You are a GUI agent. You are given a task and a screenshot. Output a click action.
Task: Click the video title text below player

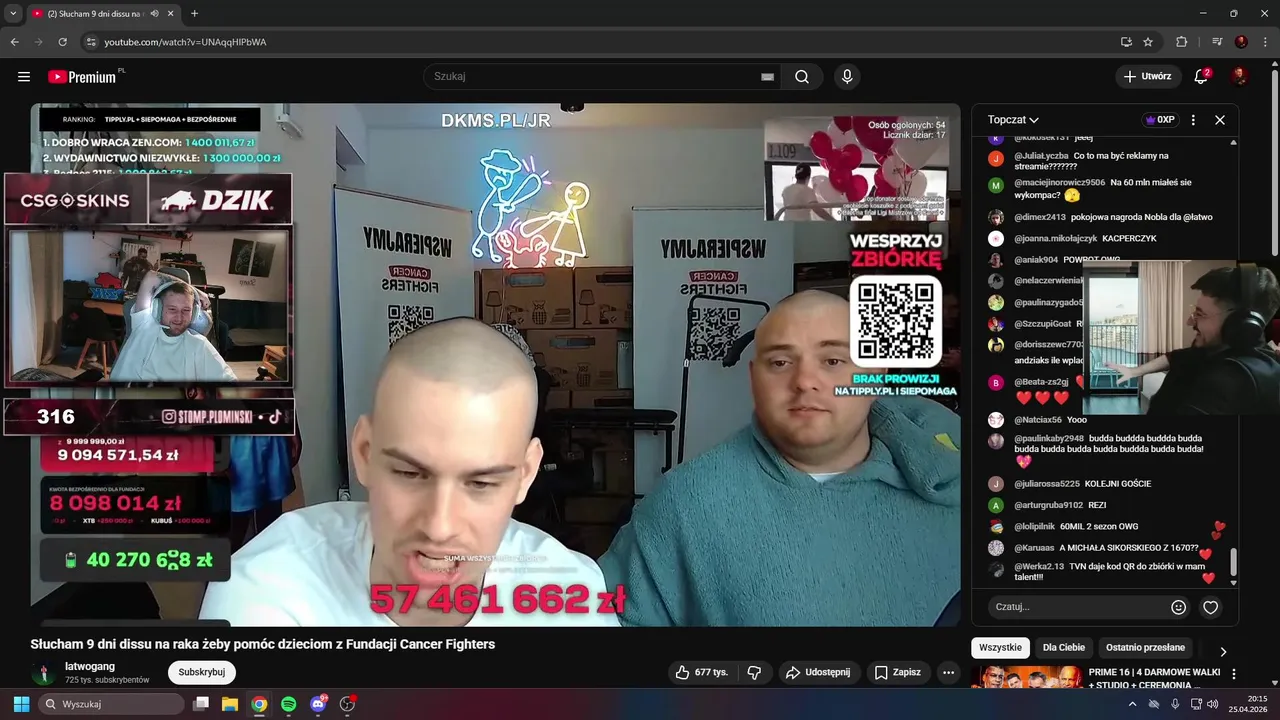[262, 644]
